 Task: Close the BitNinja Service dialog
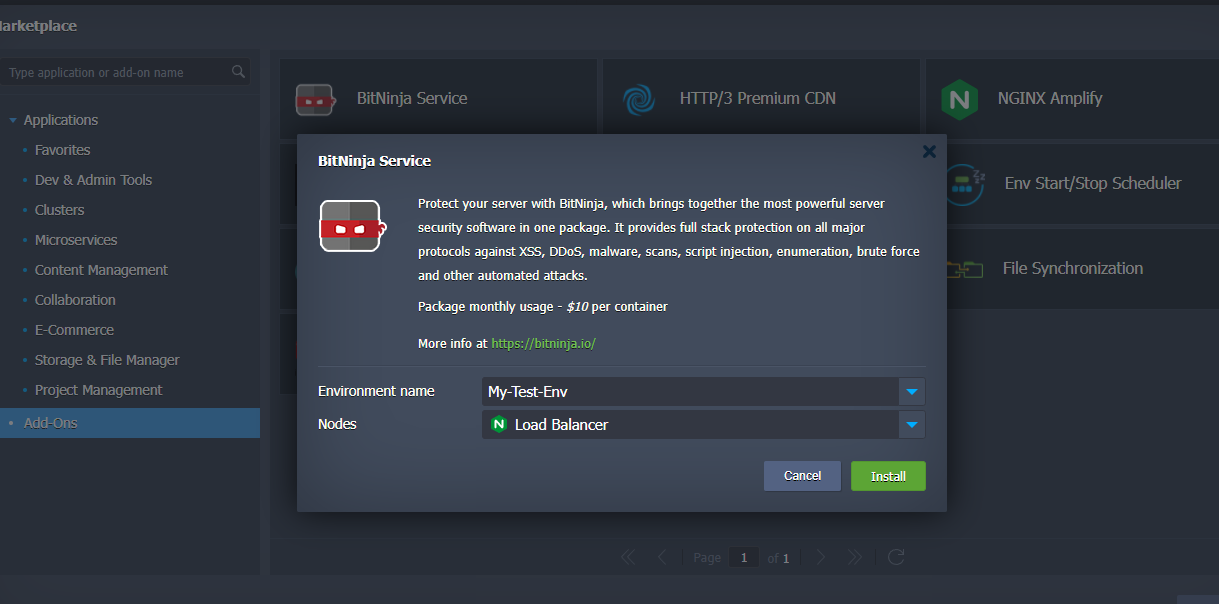(929, 152)
